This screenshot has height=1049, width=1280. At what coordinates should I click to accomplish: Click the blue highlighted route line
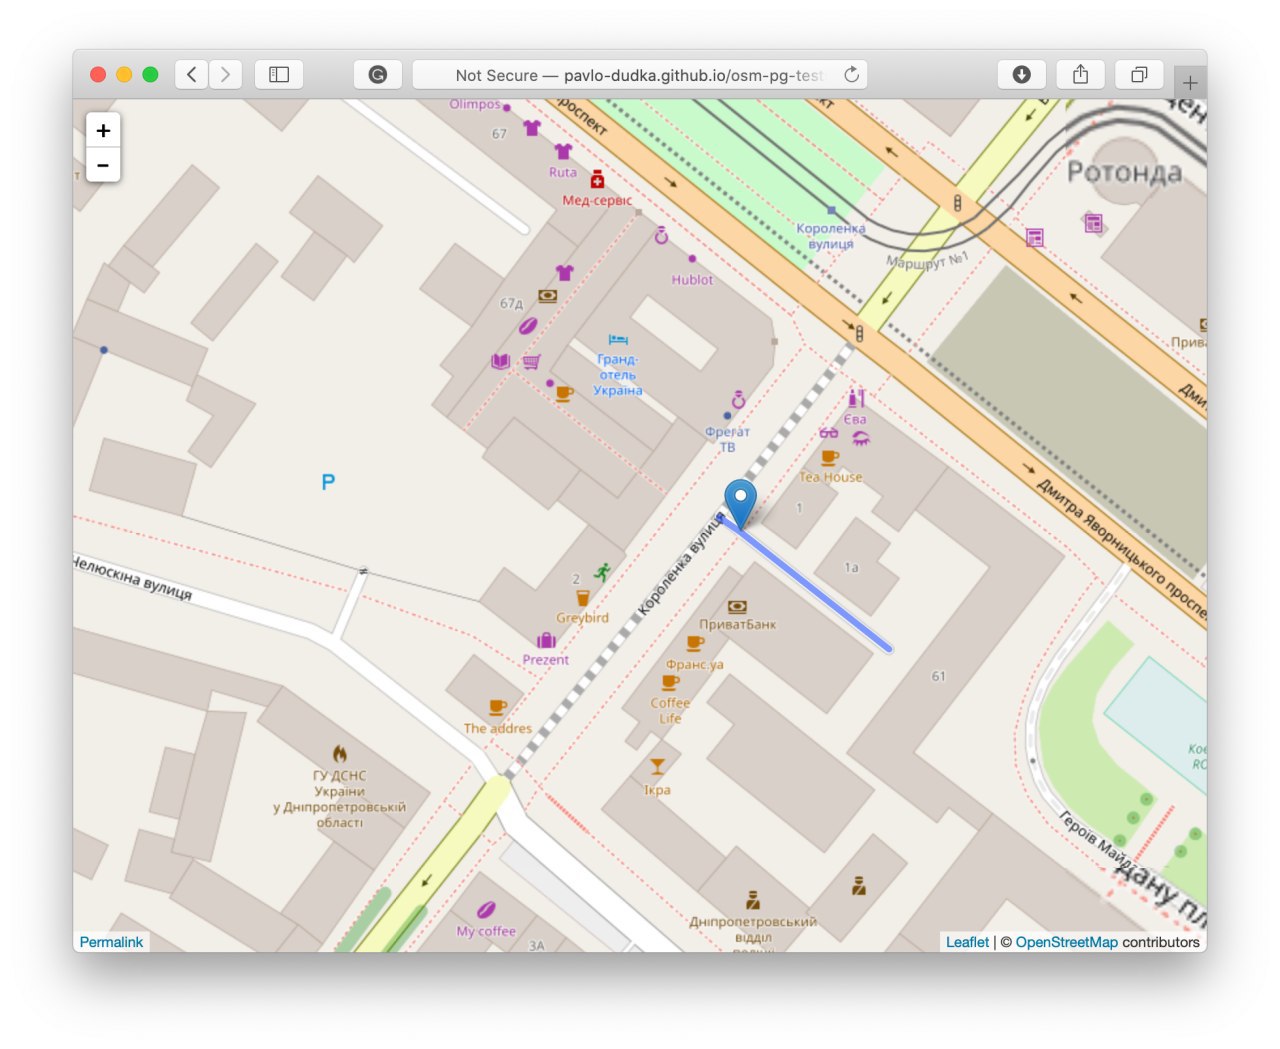[815, 587]
